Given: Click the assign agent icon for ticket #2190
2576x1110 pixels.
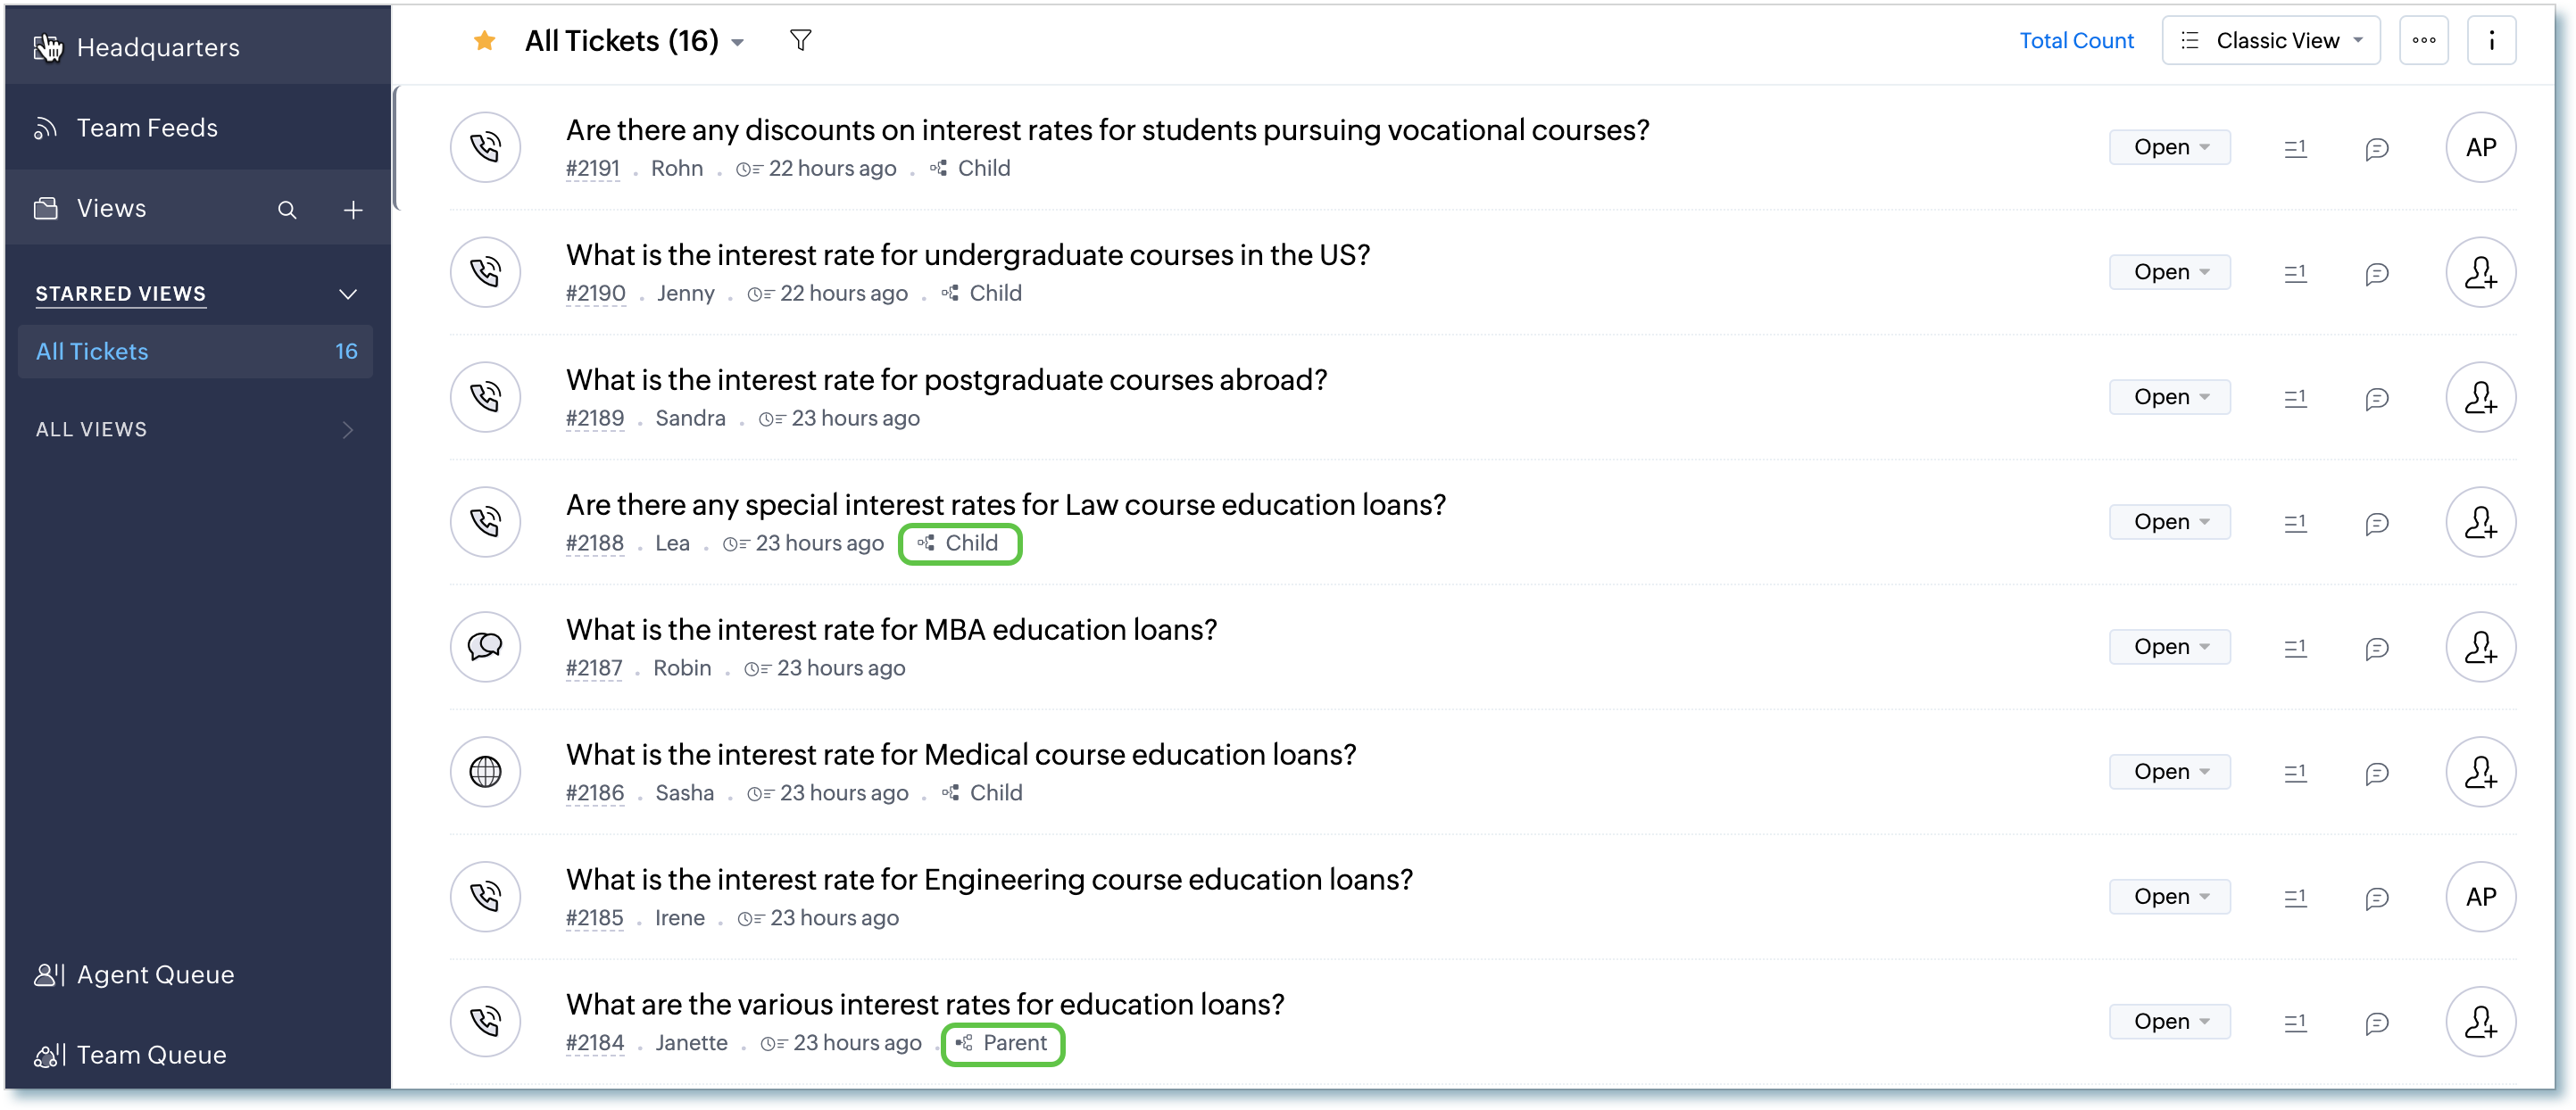Looking at the screenshot, I should point(2480,272).
